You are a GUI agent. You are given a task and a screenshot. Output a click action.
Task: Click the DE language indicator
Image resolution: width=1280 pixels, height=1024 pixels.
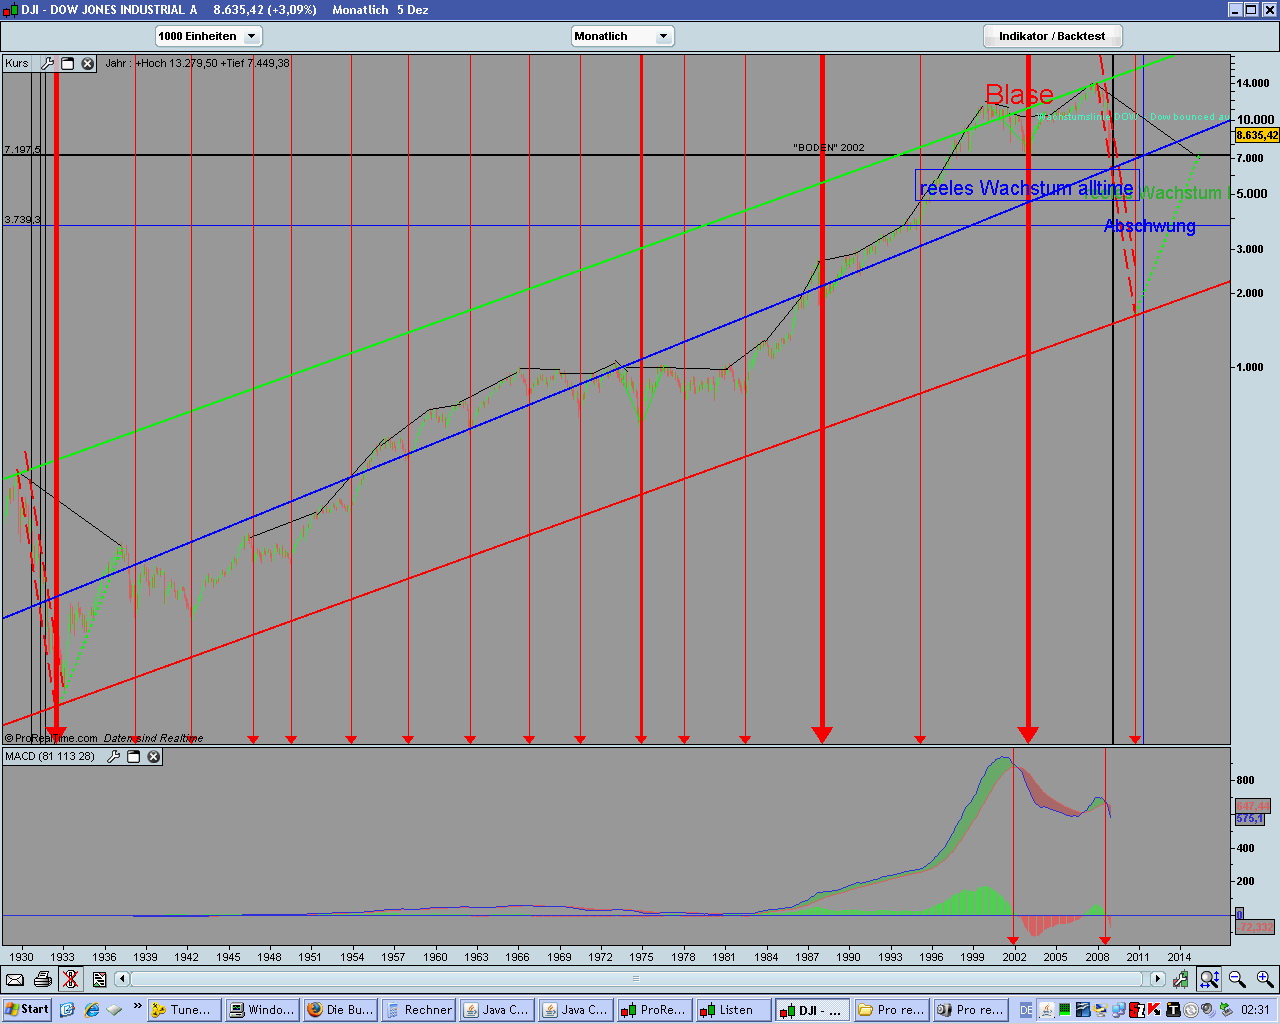(x=1026, y=1010)
